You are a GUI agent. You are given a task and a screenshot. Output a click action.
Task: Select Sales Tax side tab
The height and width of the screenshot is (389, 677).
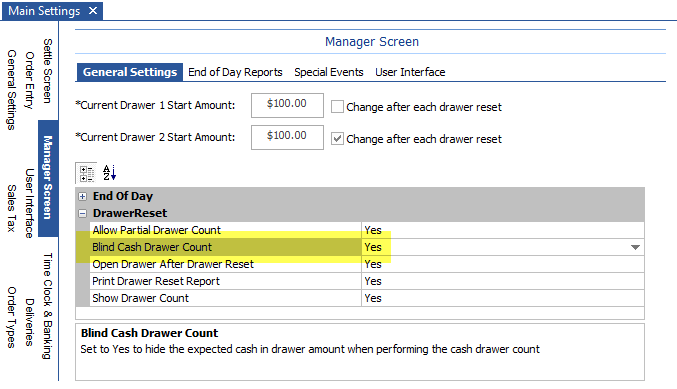tap(12, 208)
